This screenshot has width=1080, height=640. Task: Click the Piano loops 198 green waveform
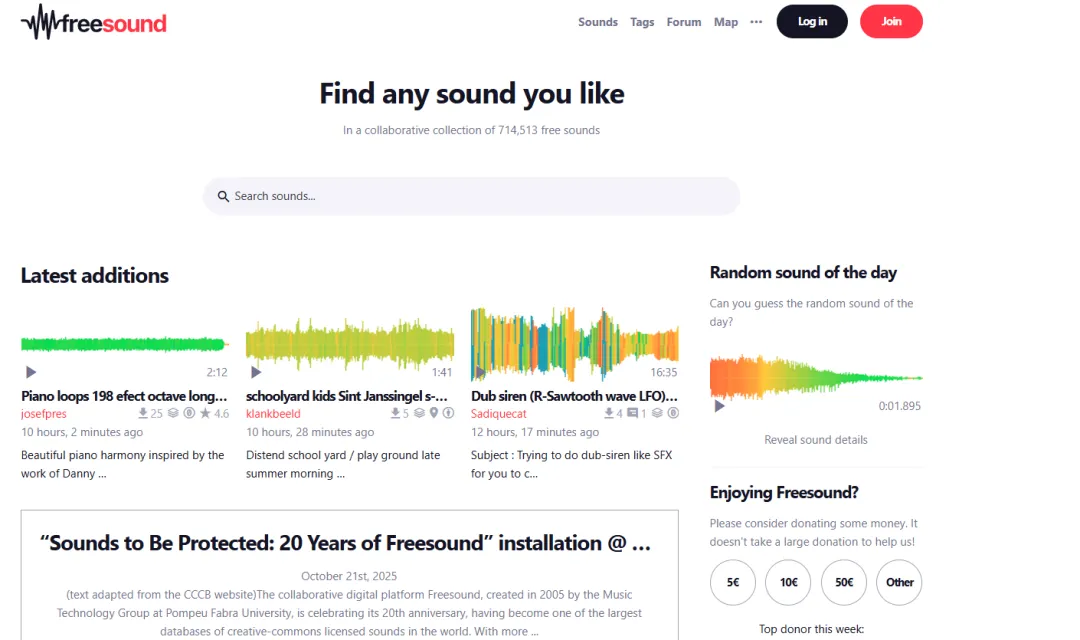pos(125,344)
